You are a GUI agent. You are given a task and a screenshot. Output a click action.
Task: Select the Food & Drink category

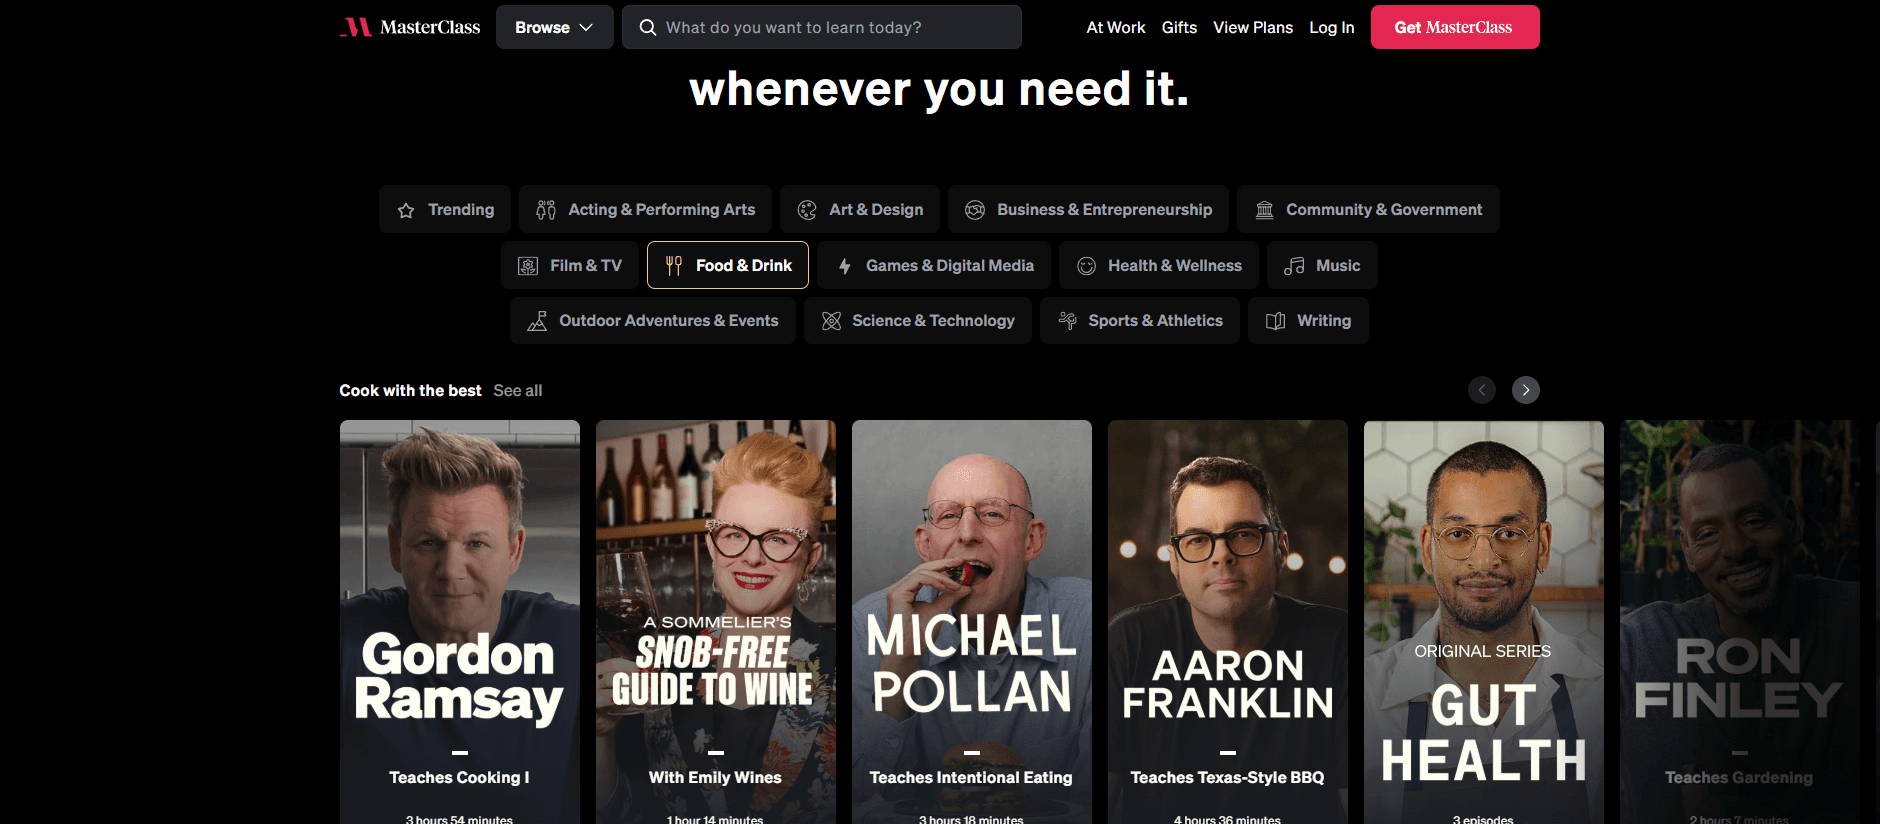728,265
